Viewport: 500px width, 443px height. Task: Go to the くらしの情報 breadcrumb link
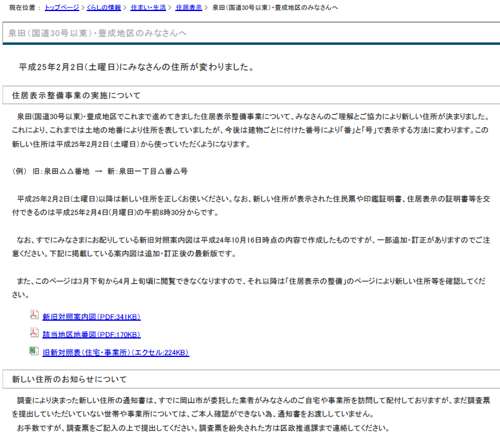coord(104,7)
